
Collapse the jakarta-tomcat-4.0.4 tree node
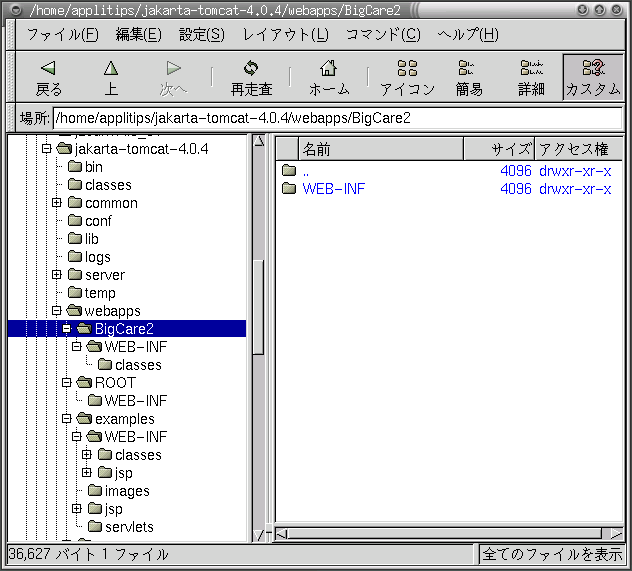pyautogui.click(x=46, y=149)
